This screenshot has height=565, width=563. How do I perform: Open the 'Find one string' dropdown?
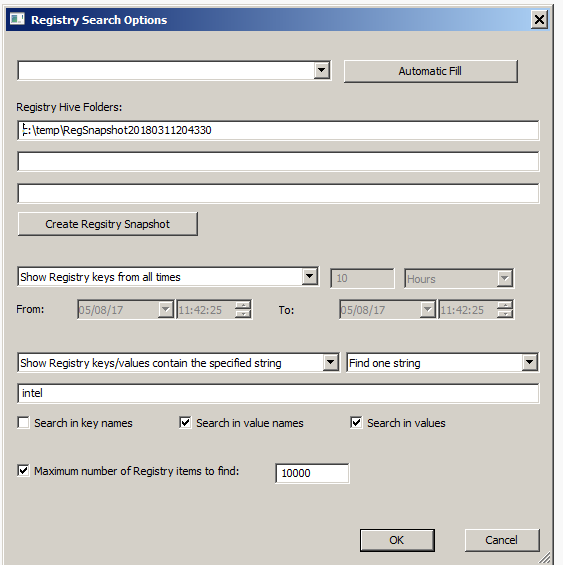pos(529,362)
